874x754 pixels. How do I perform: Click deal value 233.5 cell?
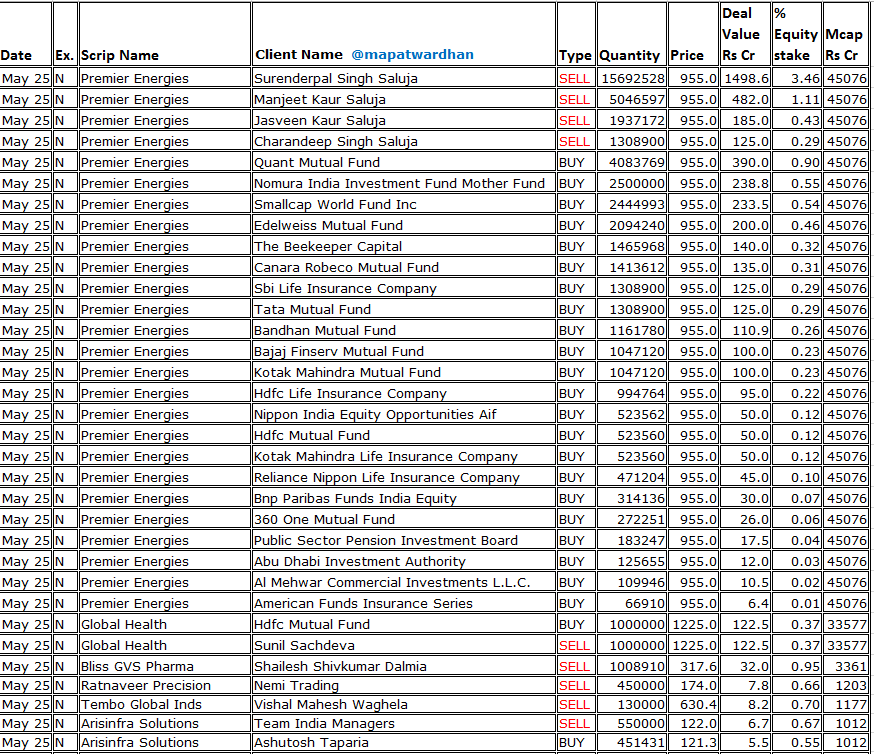coord(745,205)
